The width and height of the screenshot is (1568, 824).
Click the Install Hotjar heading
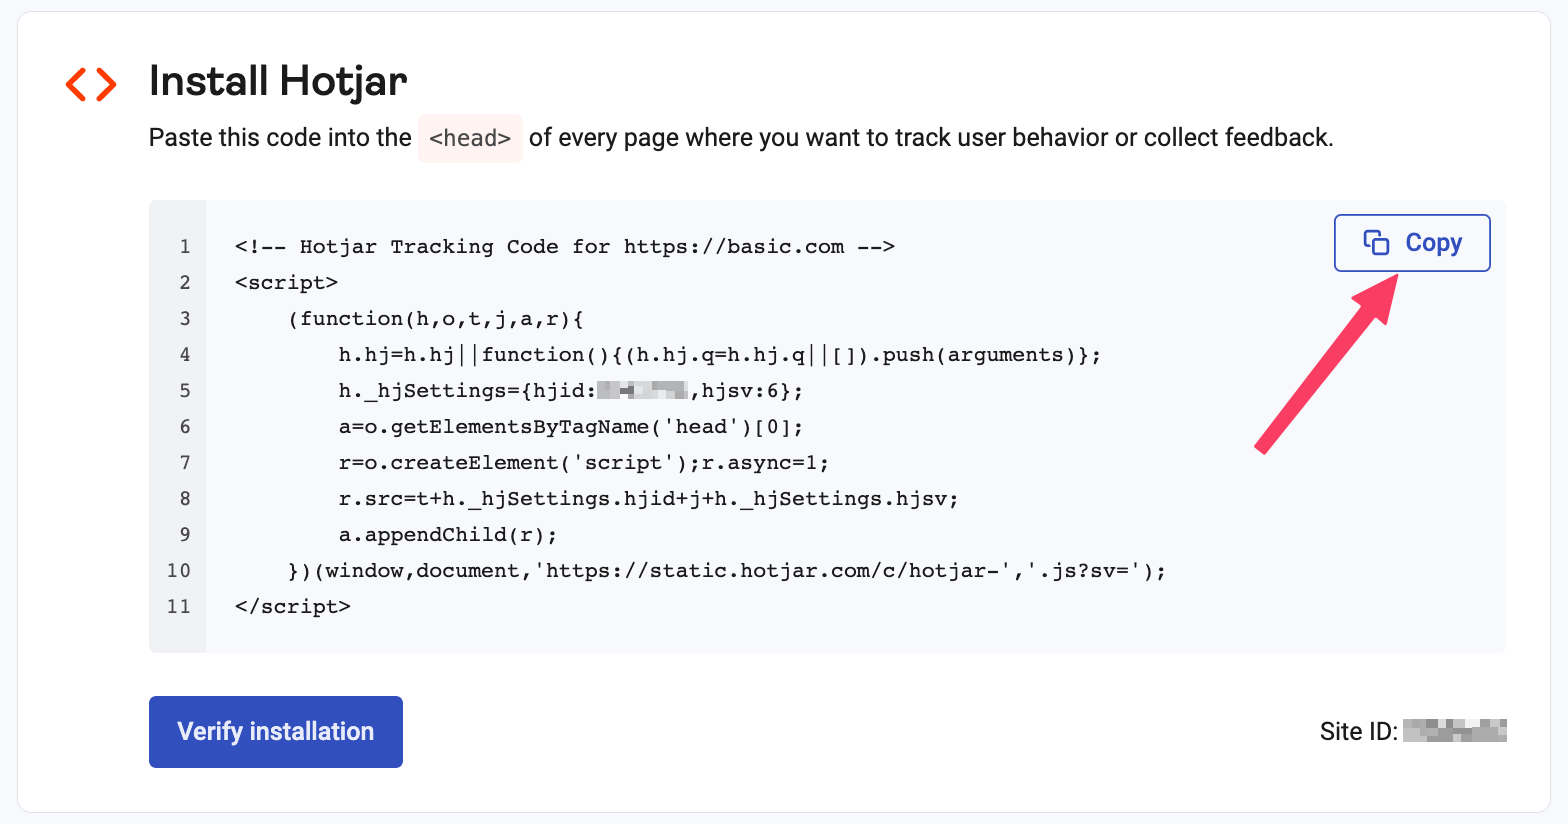278,81
